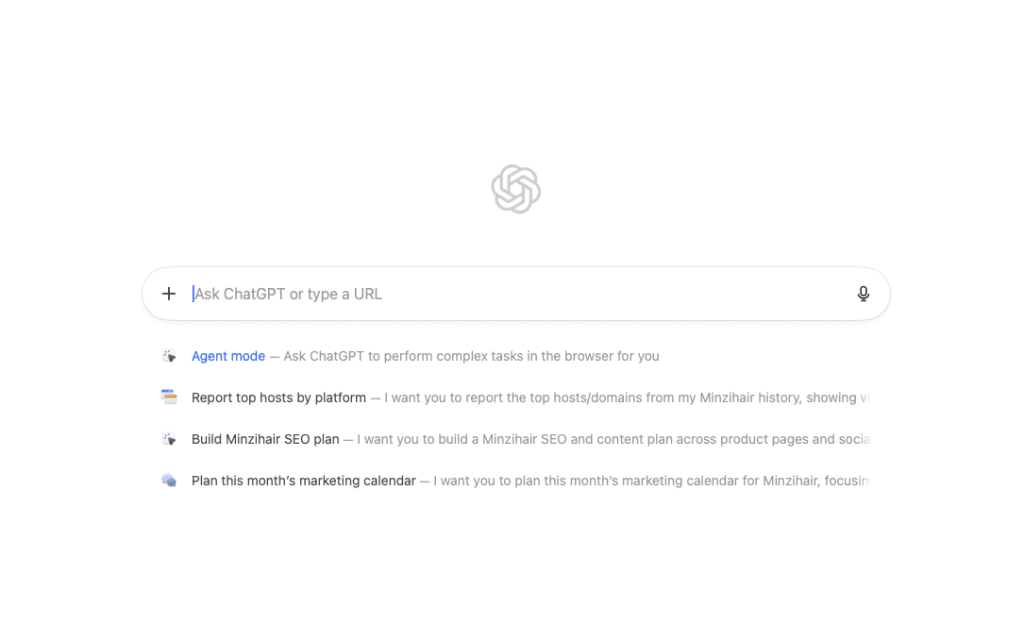Click the chat bubble icon beside marketing calendar suggestion

(x=169, y=481)
